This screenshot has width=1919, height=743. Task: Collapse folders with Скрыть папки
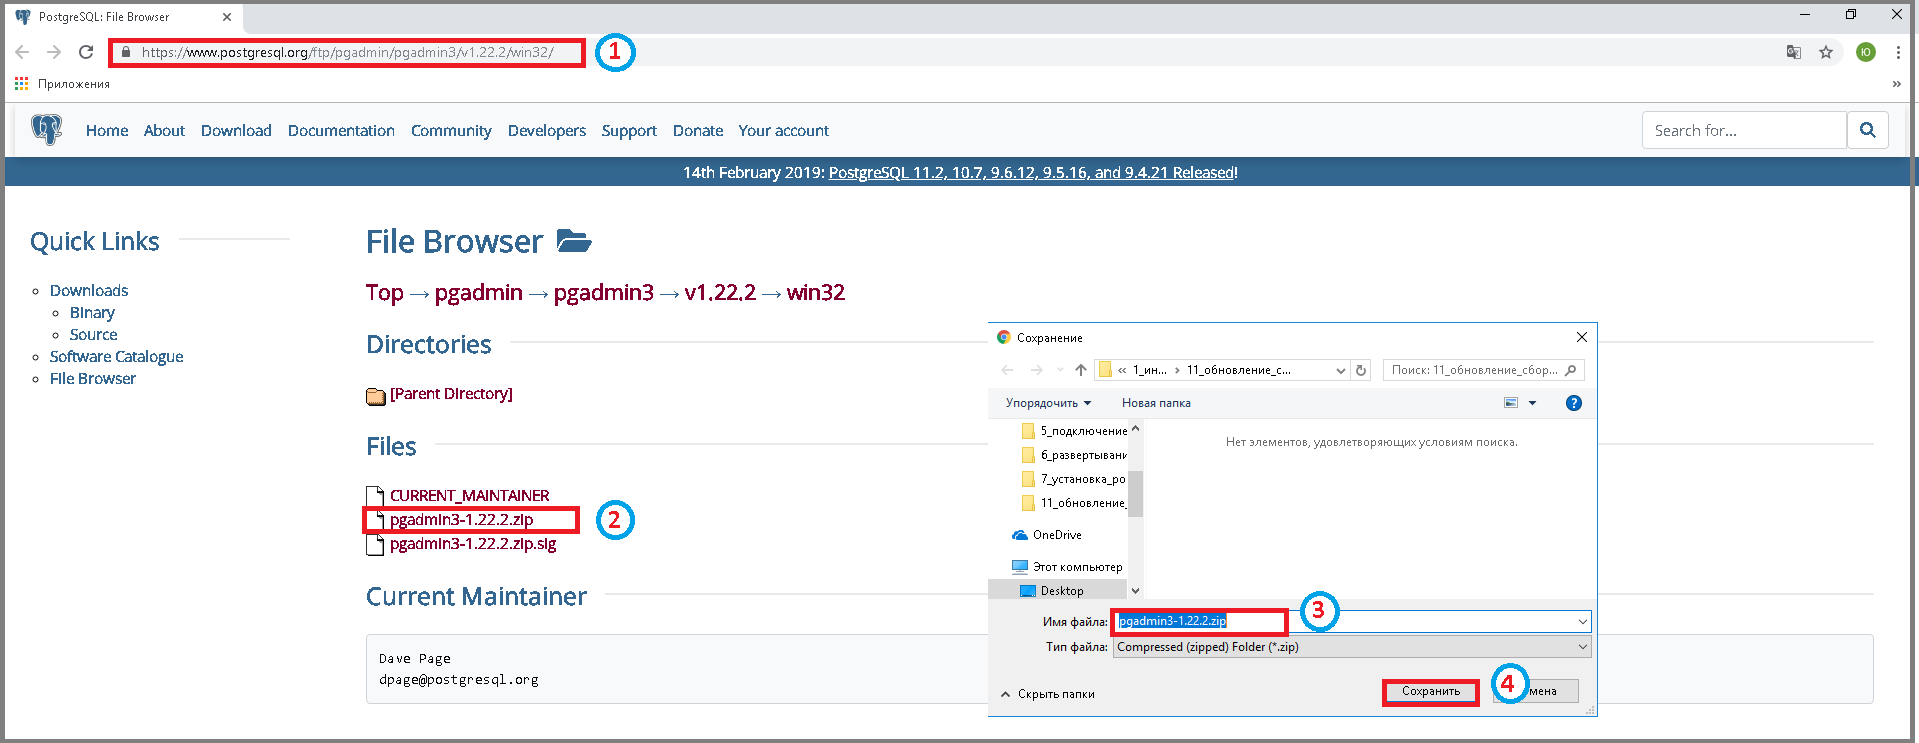[1047, 694]
